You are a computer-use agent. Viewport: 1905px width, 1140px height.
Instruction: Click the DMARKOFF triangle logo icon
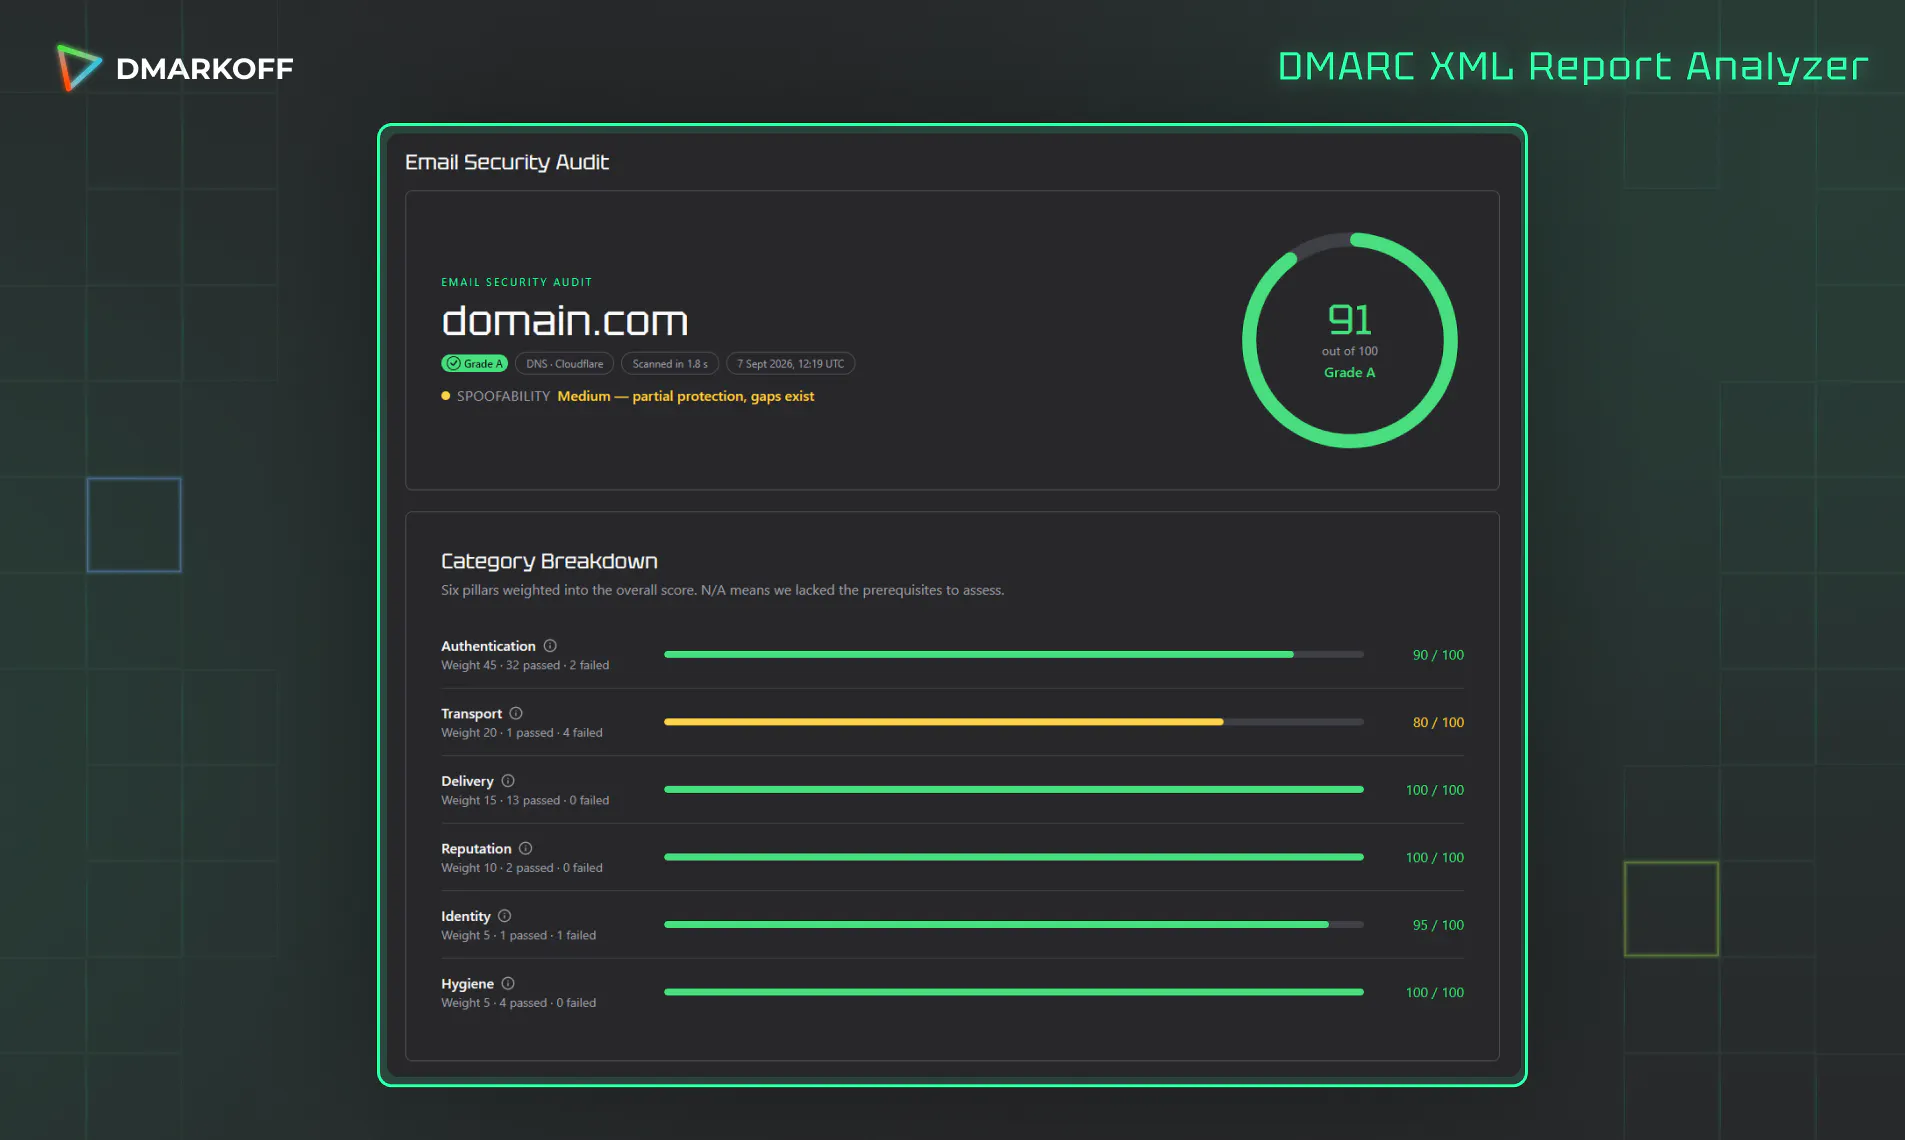click(79, 68)
